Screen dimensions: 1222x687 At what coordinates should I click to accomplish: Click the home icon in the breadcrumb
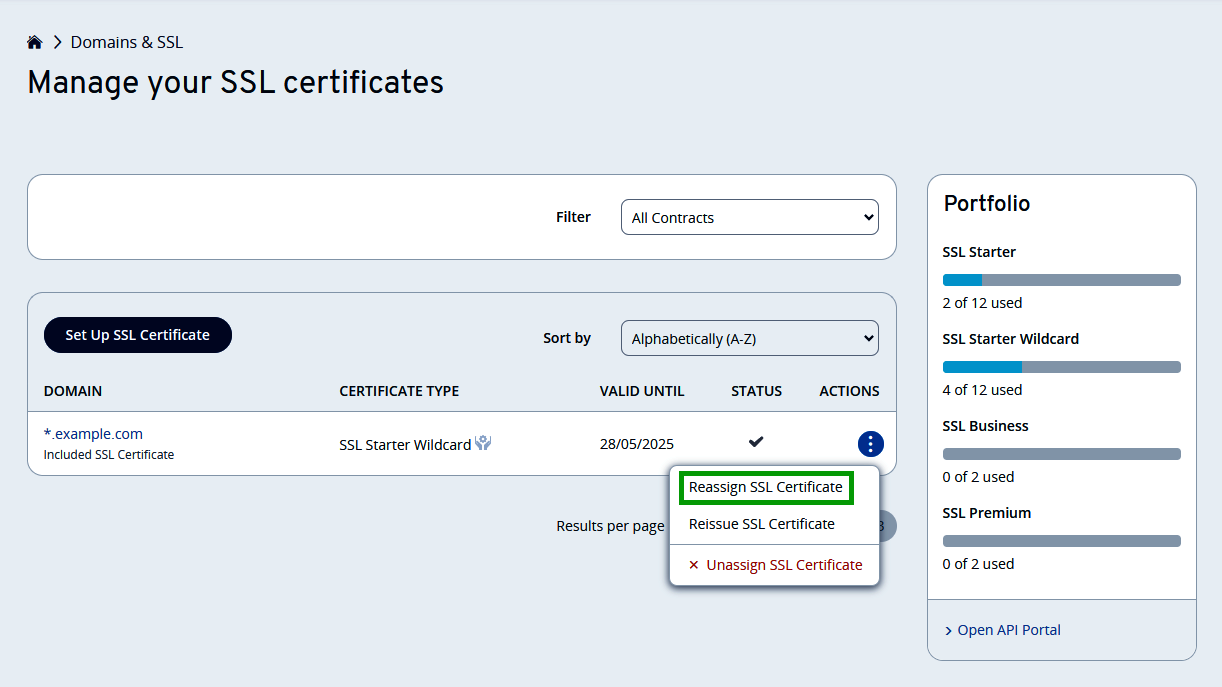[x=35, y=42]
